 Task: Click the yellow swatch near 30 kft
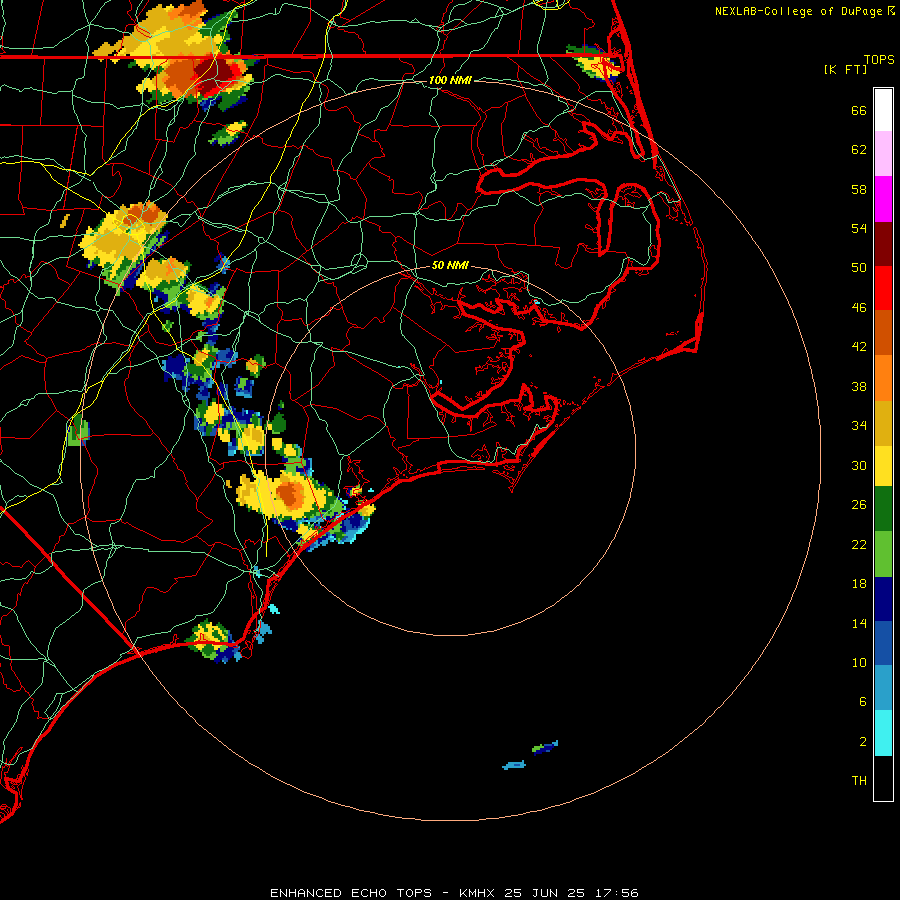(883, 466)
